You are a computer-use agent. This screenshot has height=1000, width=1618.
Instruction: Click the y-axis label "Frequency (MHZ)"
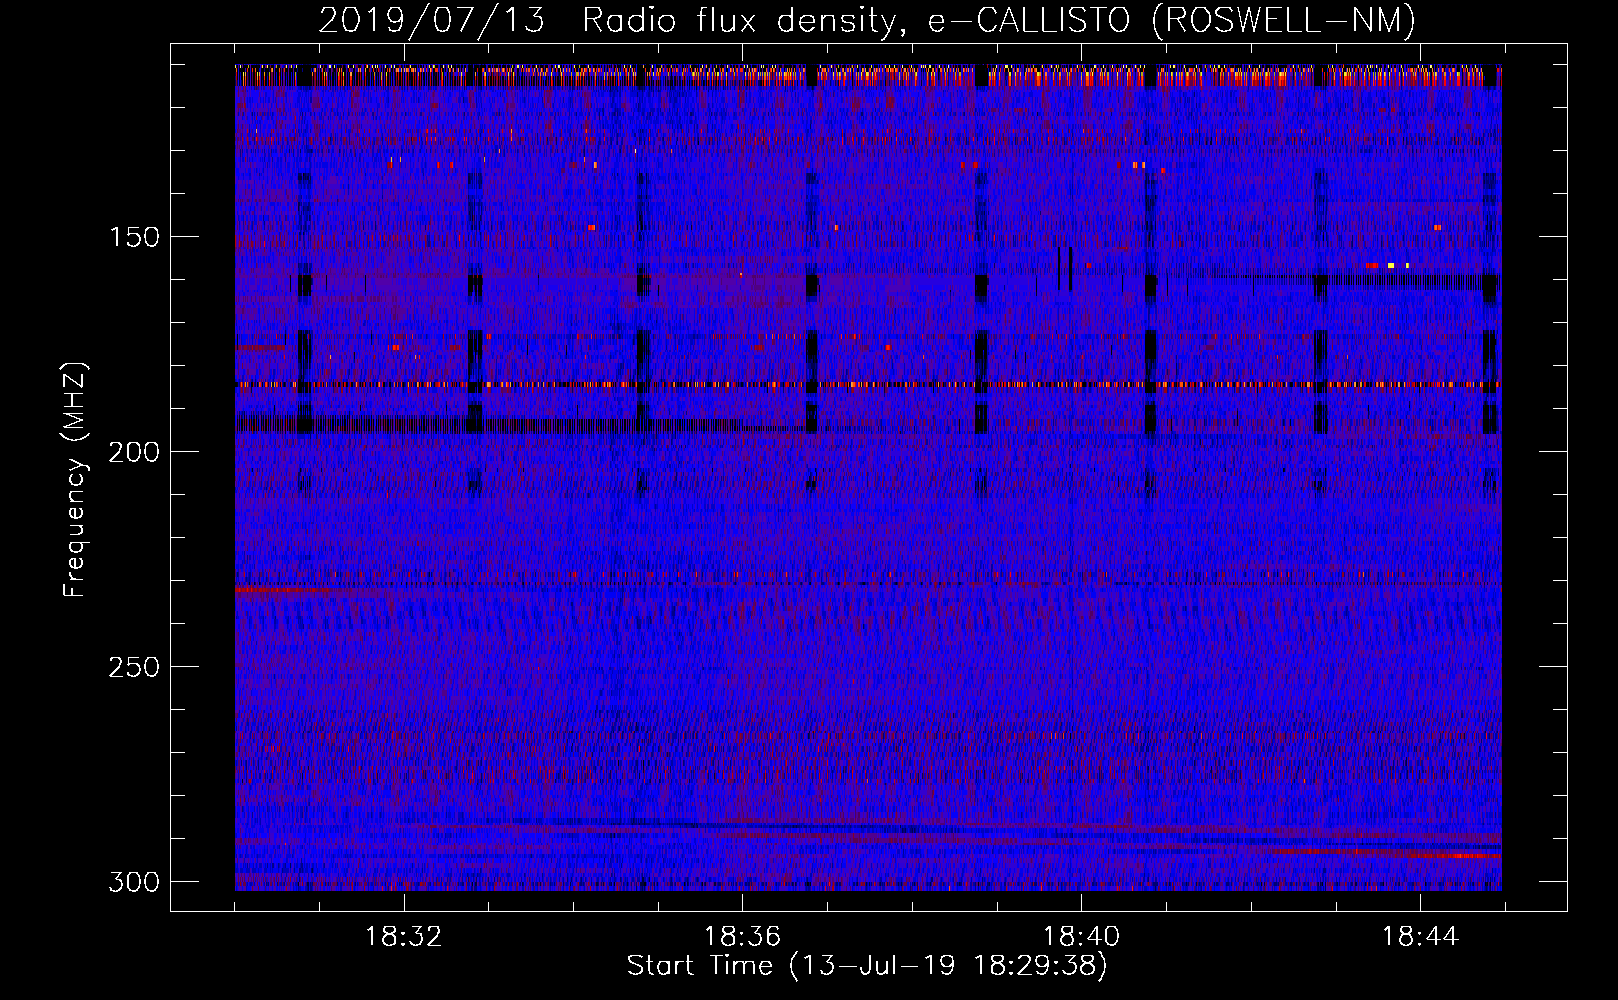click(x=75, y=479)
